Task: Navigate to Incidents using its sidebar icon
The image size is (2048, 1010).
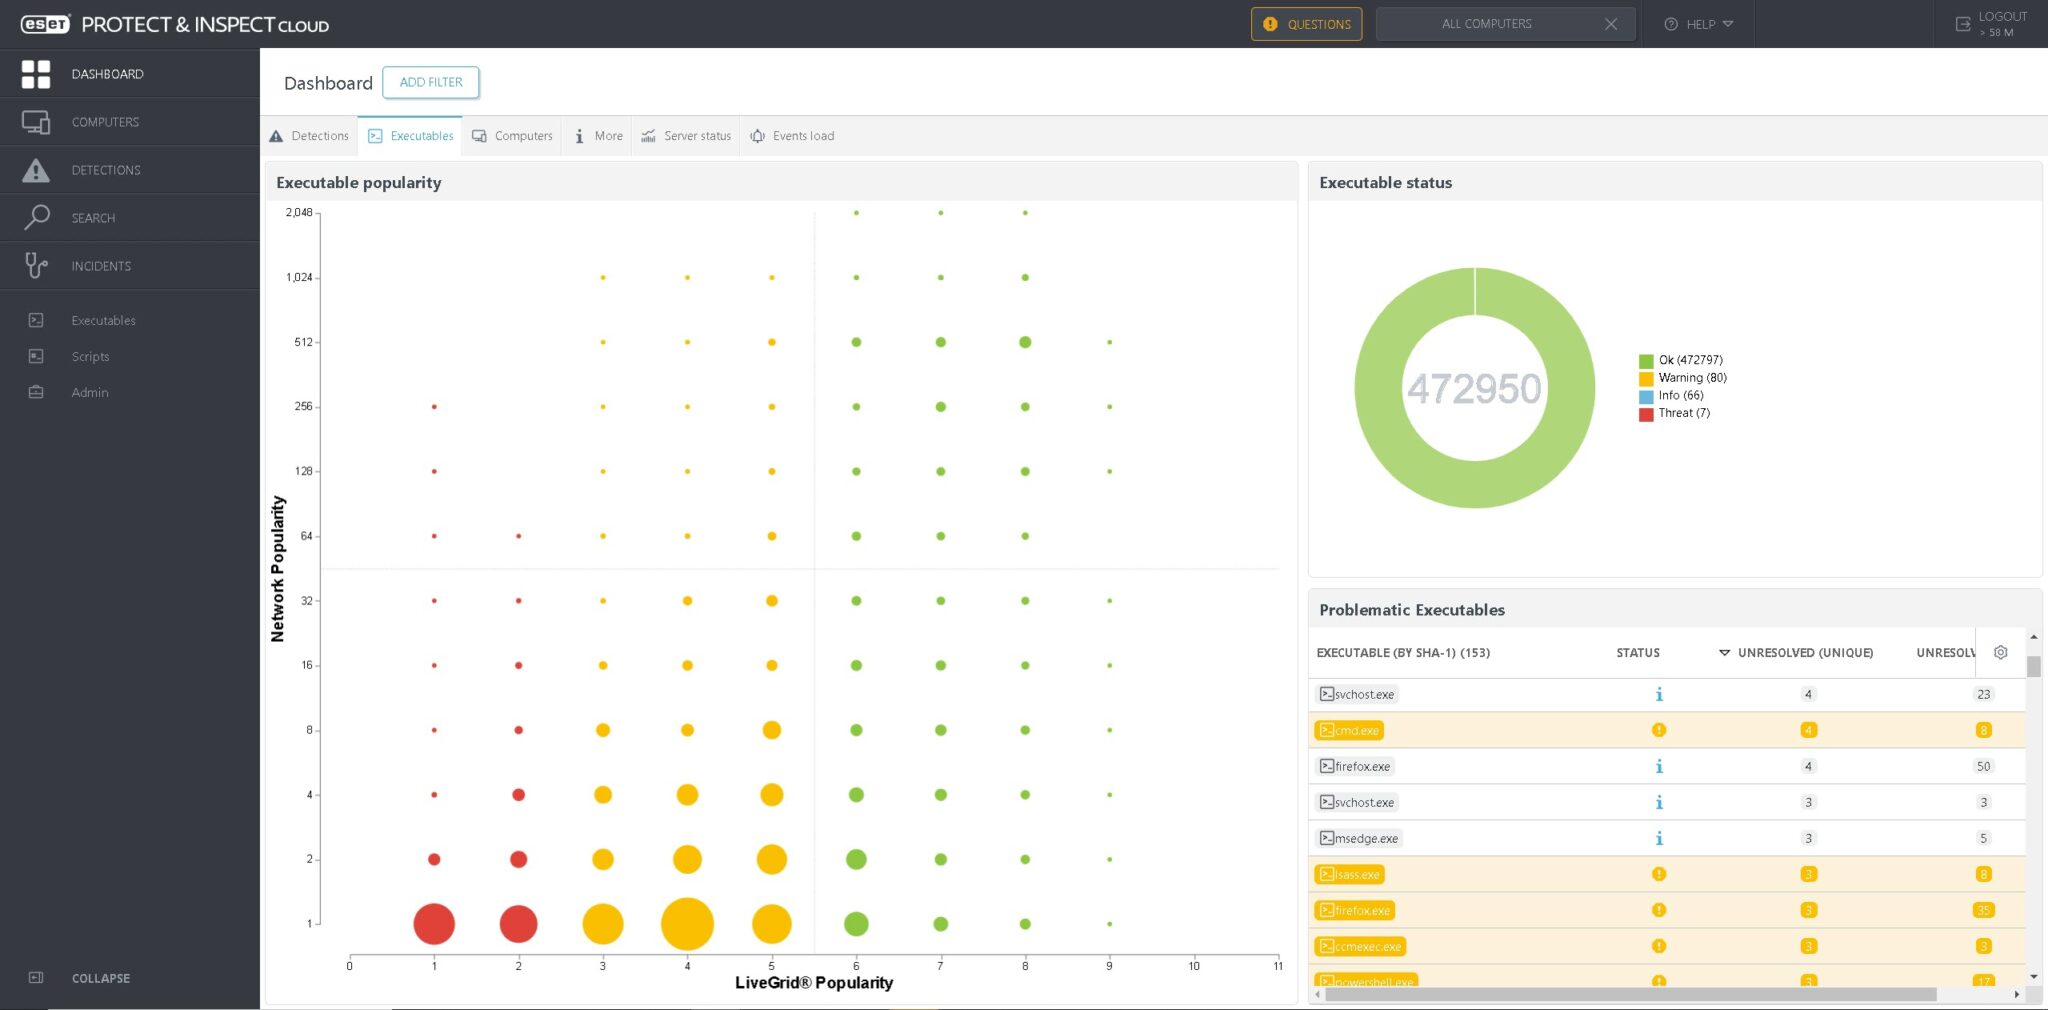Action: click(x=36, y=265)
